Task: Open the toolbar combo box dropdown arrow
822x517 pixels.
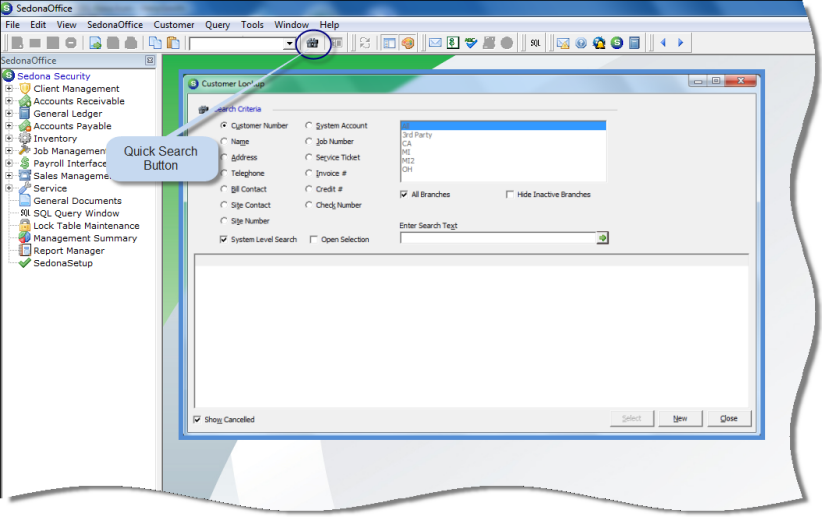Action: [x=289, y=44]
